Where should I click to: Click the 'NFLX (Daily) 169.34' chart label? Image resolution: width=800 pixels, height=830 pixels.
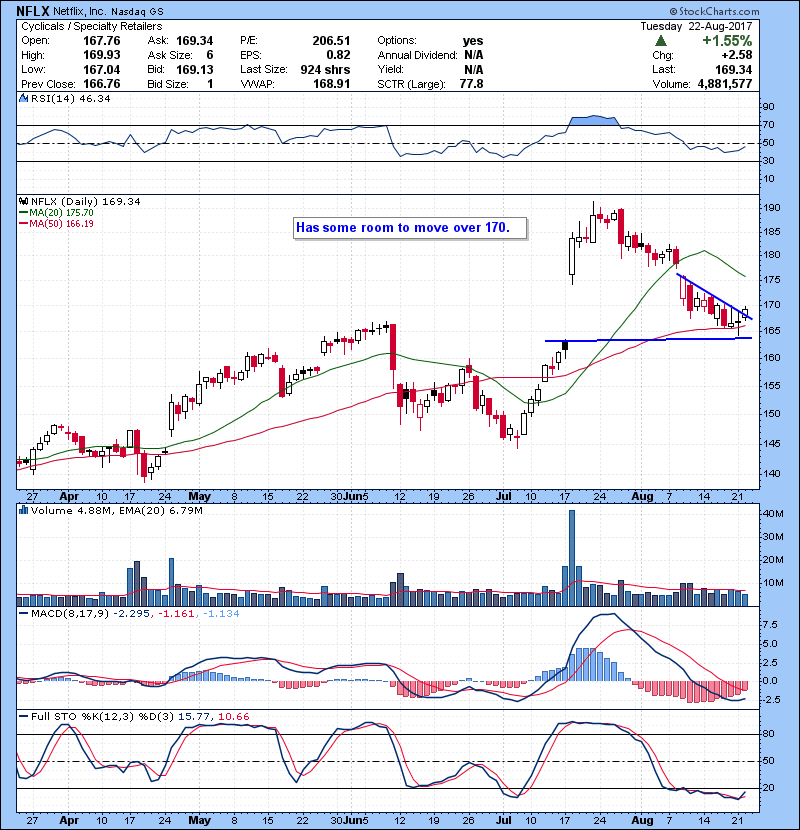click(x=86, y=201)
